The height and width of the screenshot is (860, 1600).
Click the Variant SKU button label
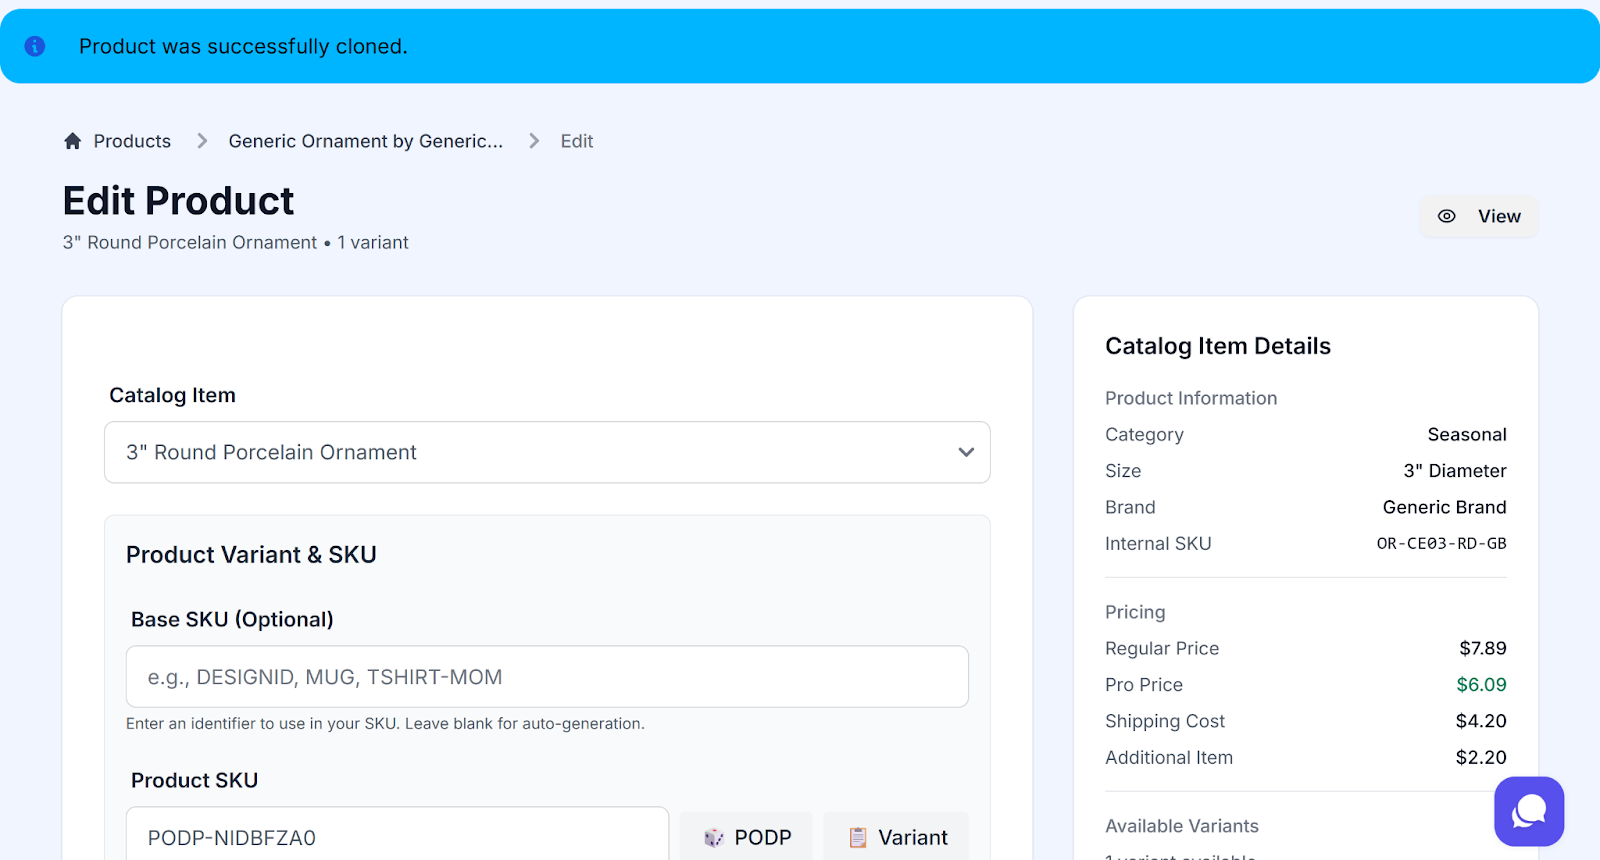(912, 838)
